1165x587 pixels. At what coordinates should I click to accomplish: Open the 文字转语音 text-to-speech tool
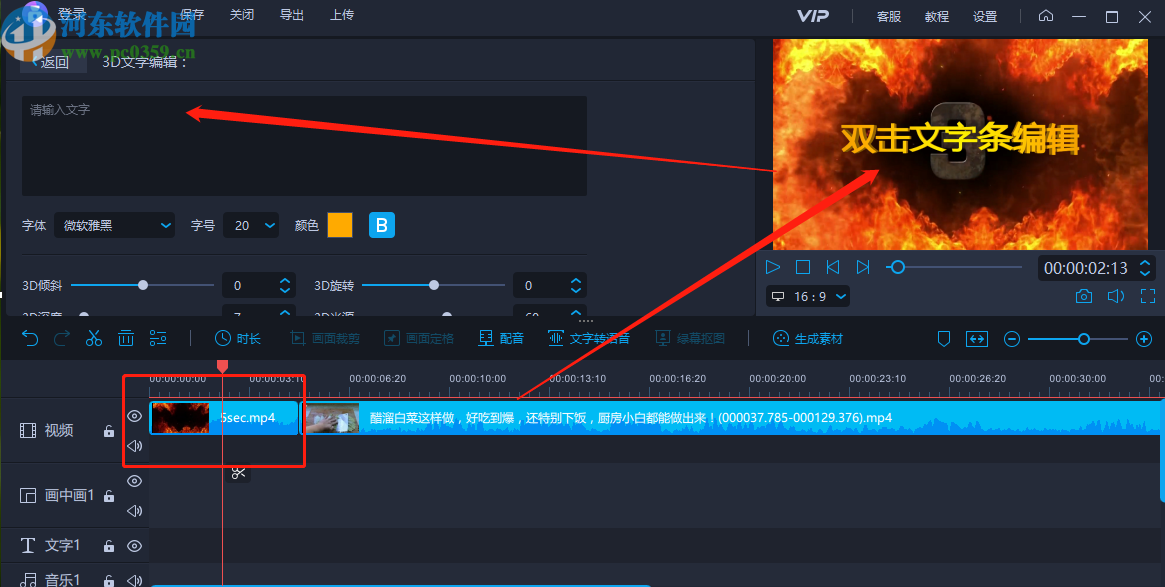click(x=588, y=338)
